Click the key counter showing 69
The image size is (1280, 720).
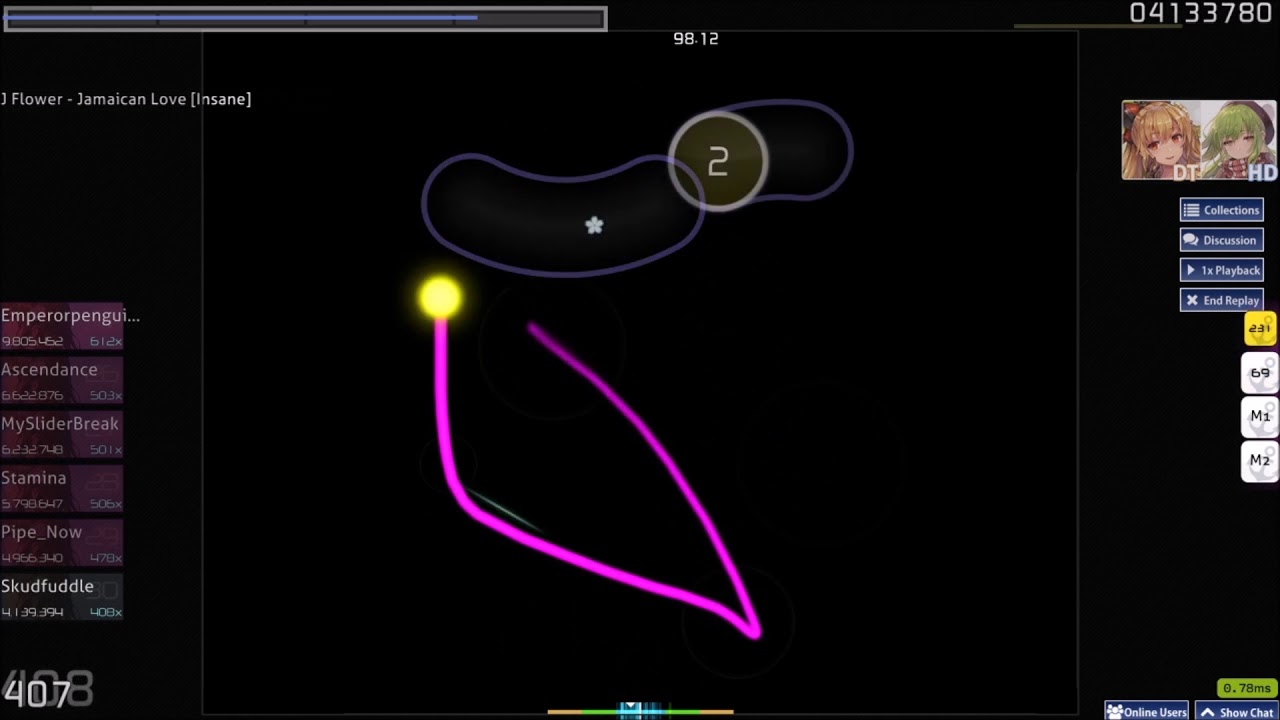pos(1260,373)
